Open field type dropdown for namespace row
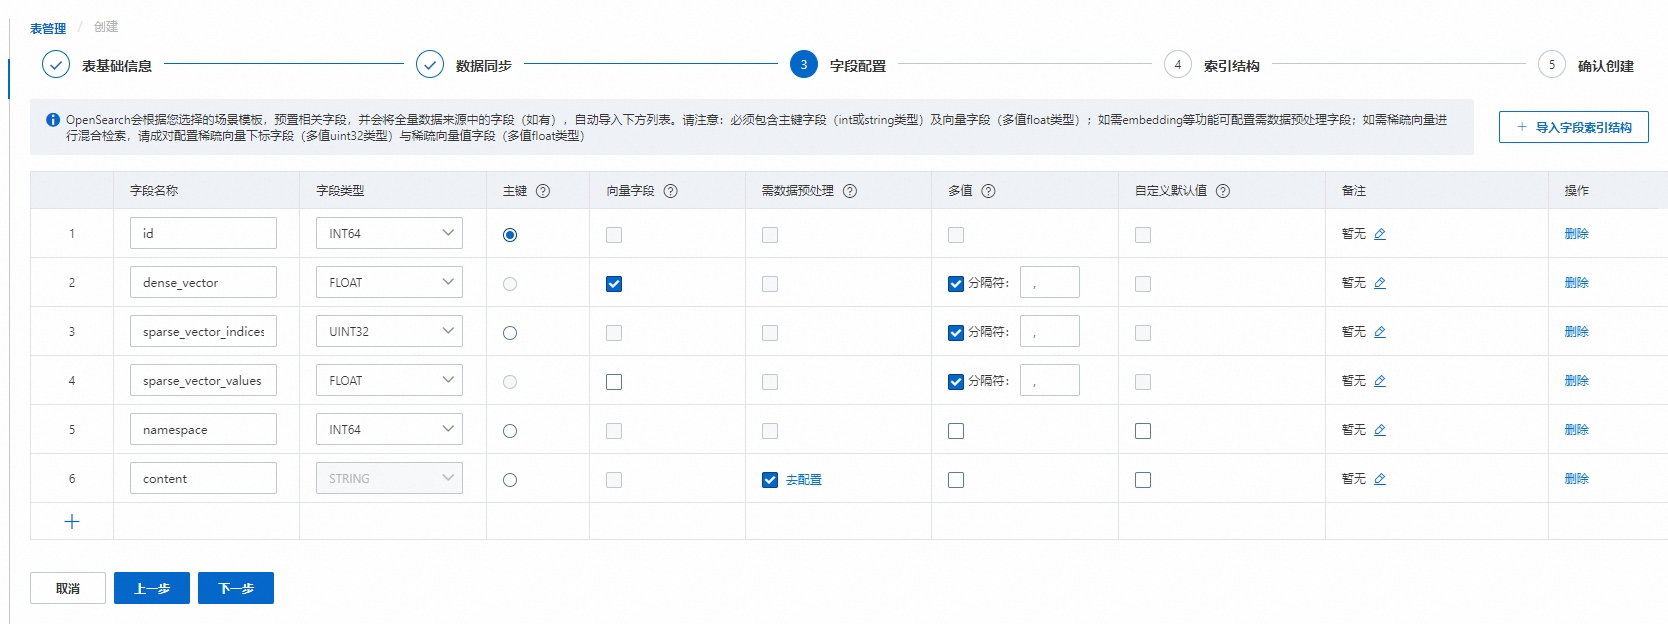Viewport: 1668px width, 624px height. [389, 429]
